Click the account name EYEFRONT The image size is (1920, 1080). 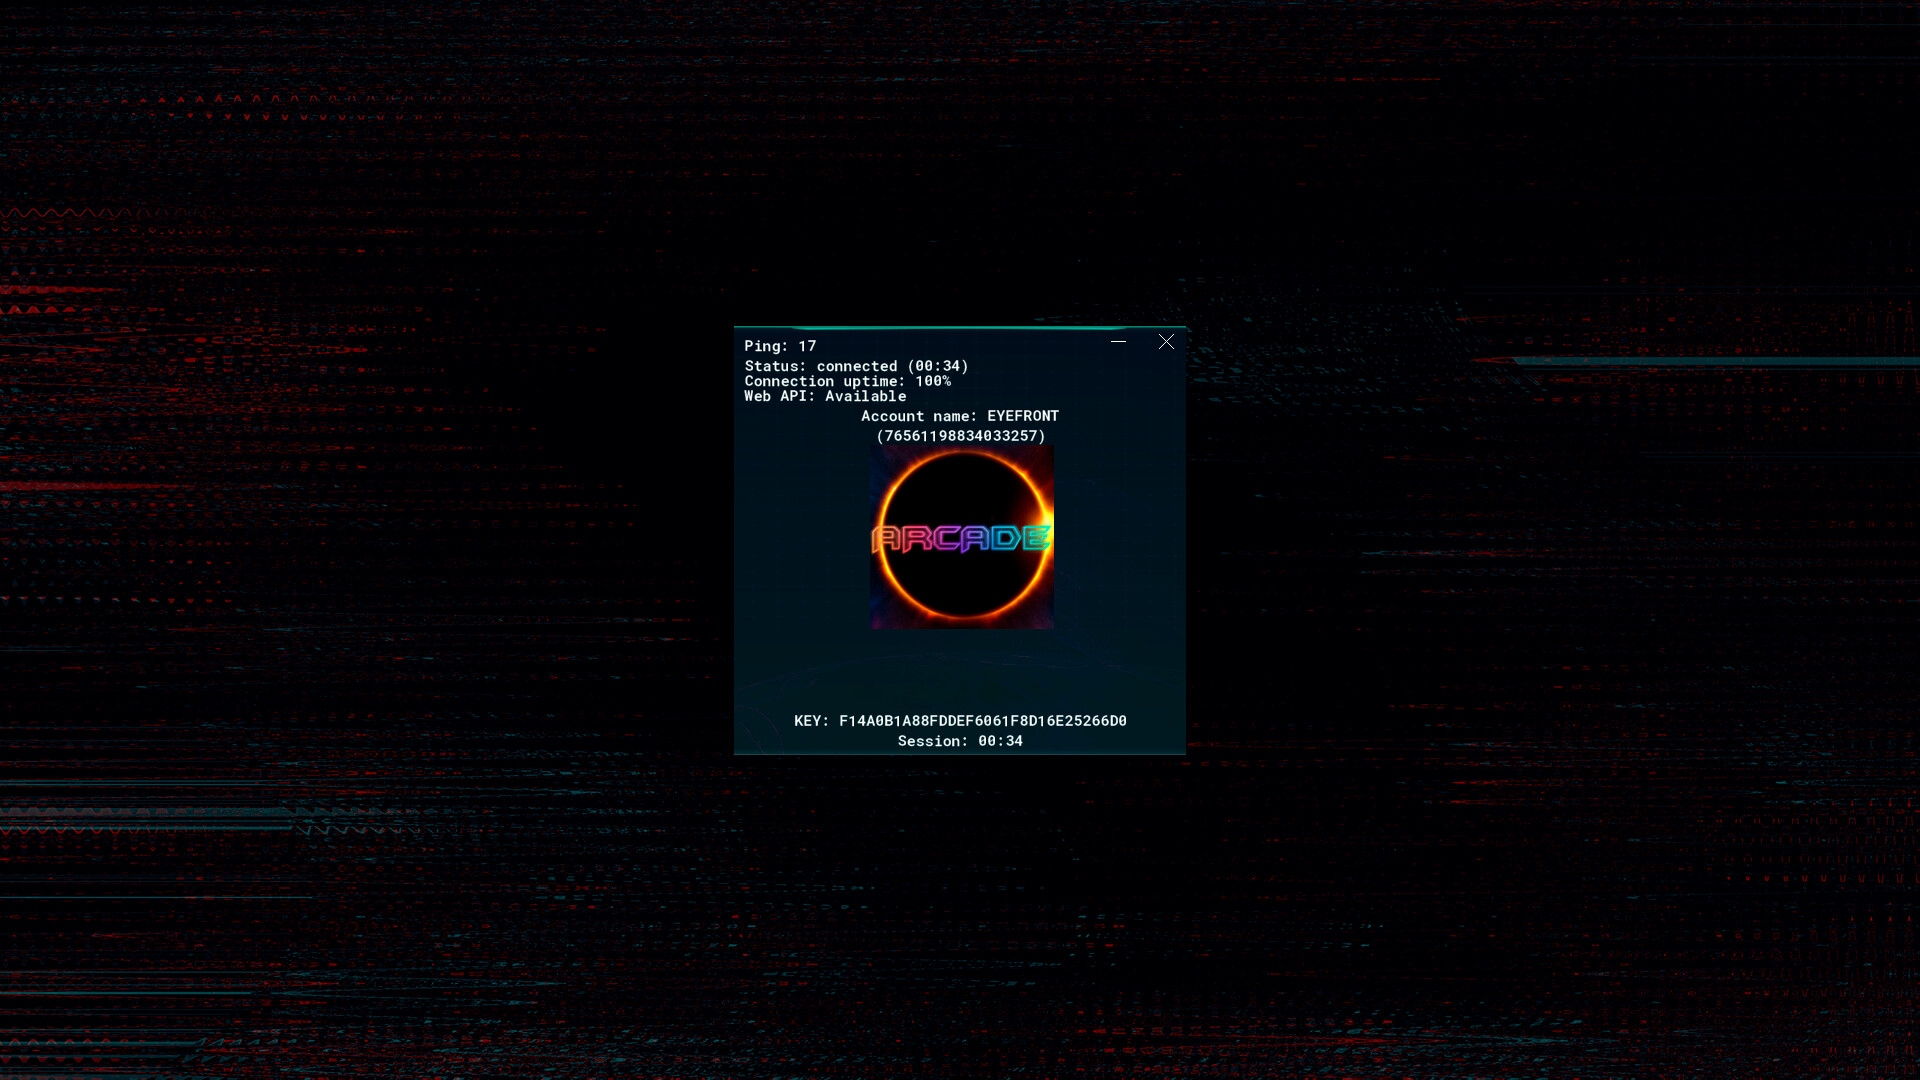(x=1022, y=416)
